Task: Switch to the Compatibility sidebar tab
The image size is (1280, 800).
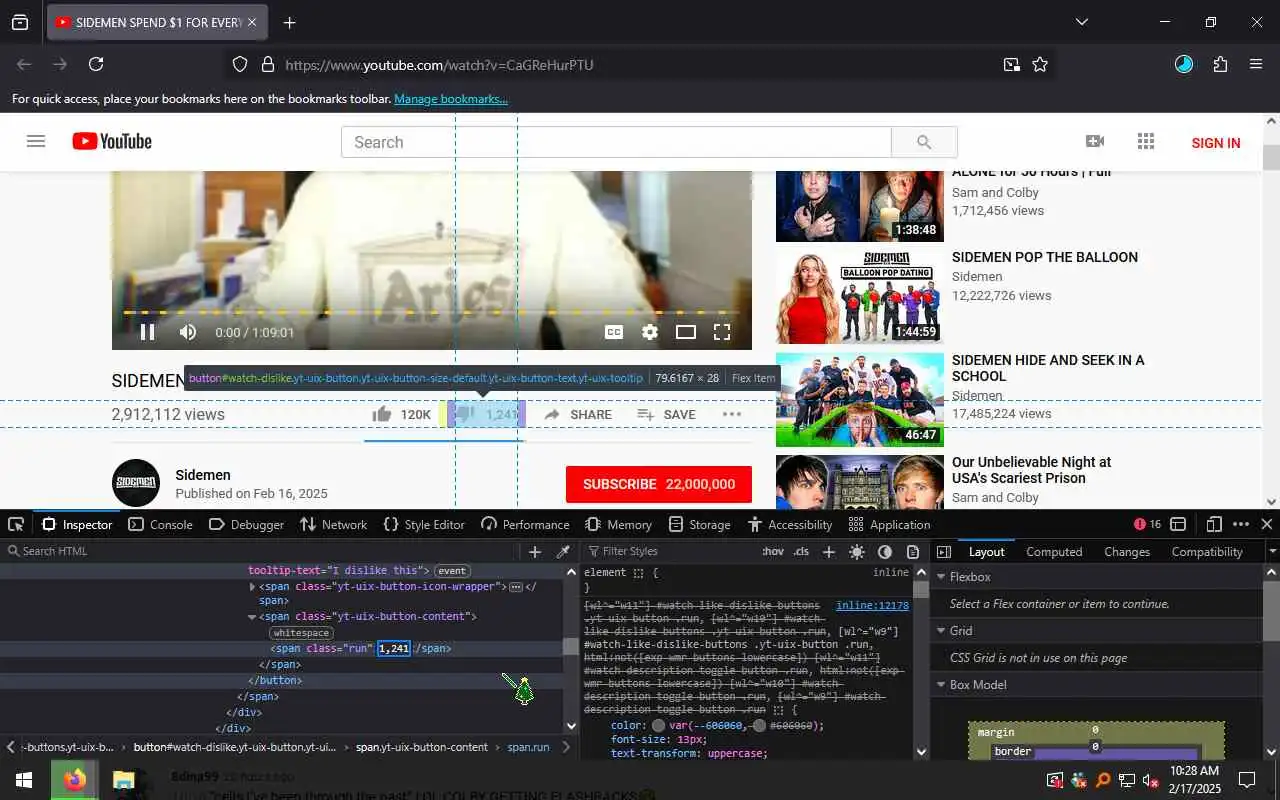Action: 1207,551
